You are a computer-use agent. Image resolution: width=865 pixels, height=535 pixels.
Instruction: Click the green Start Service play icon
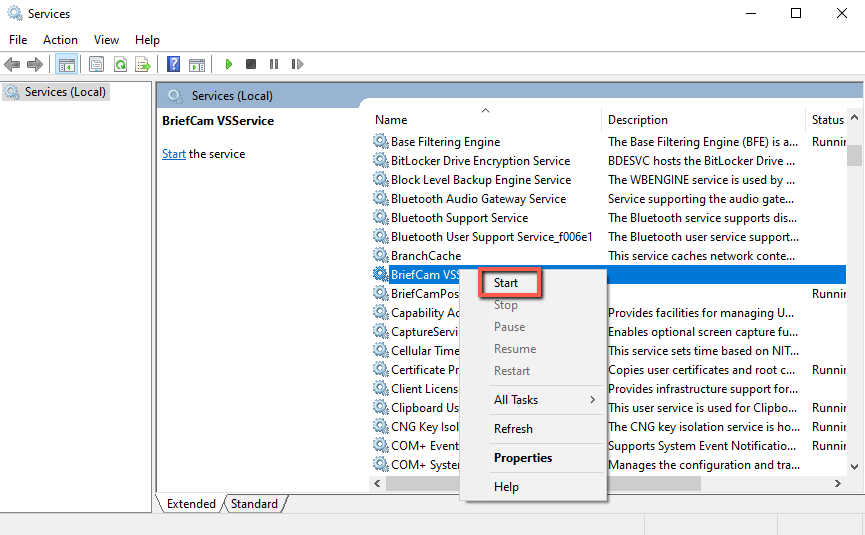tap(229, 65)
